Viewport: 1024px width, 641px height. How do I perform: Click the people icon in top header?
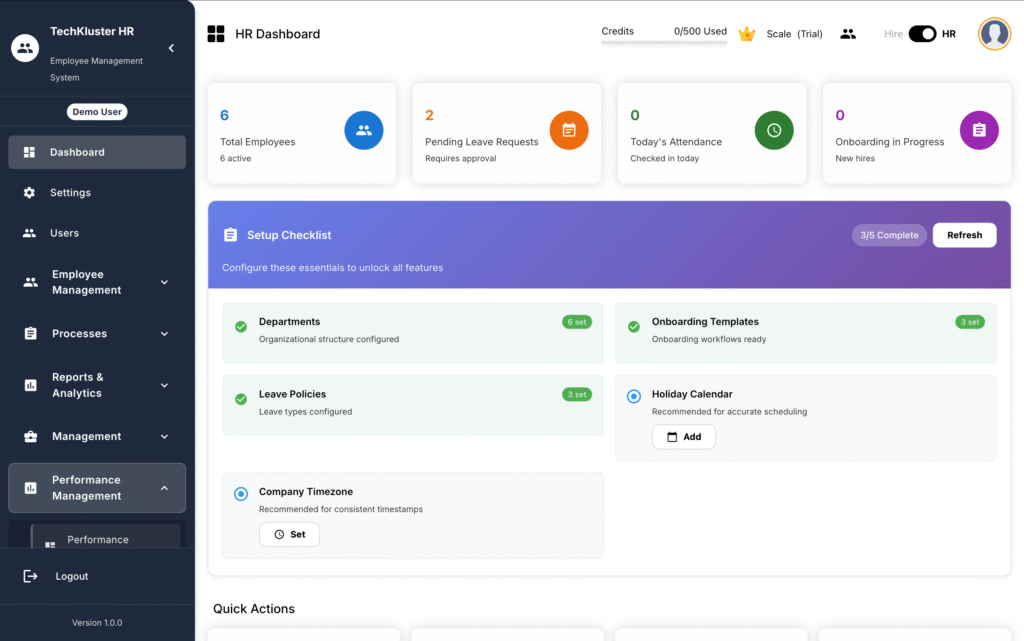point(848,34)
